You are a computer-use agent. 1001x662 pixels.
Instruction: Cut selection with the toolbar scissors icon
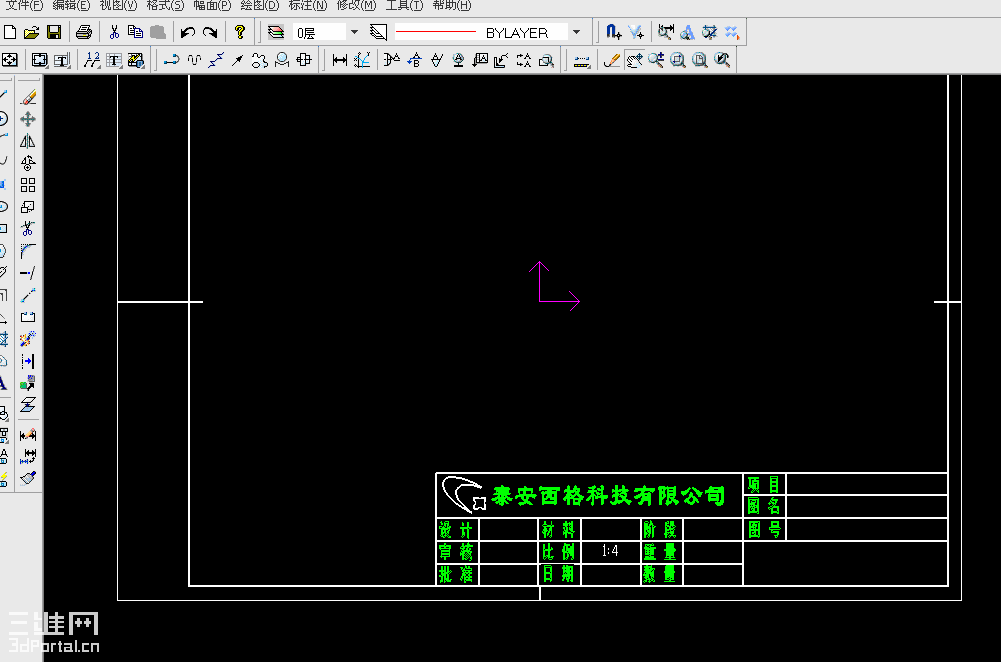tap(114, 32)
